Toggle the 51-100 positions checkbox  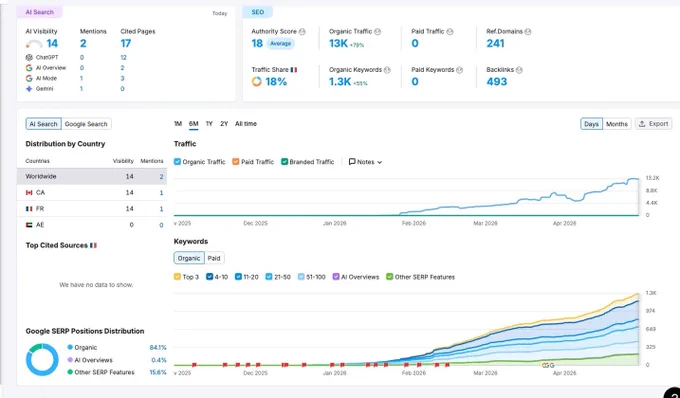301,277
